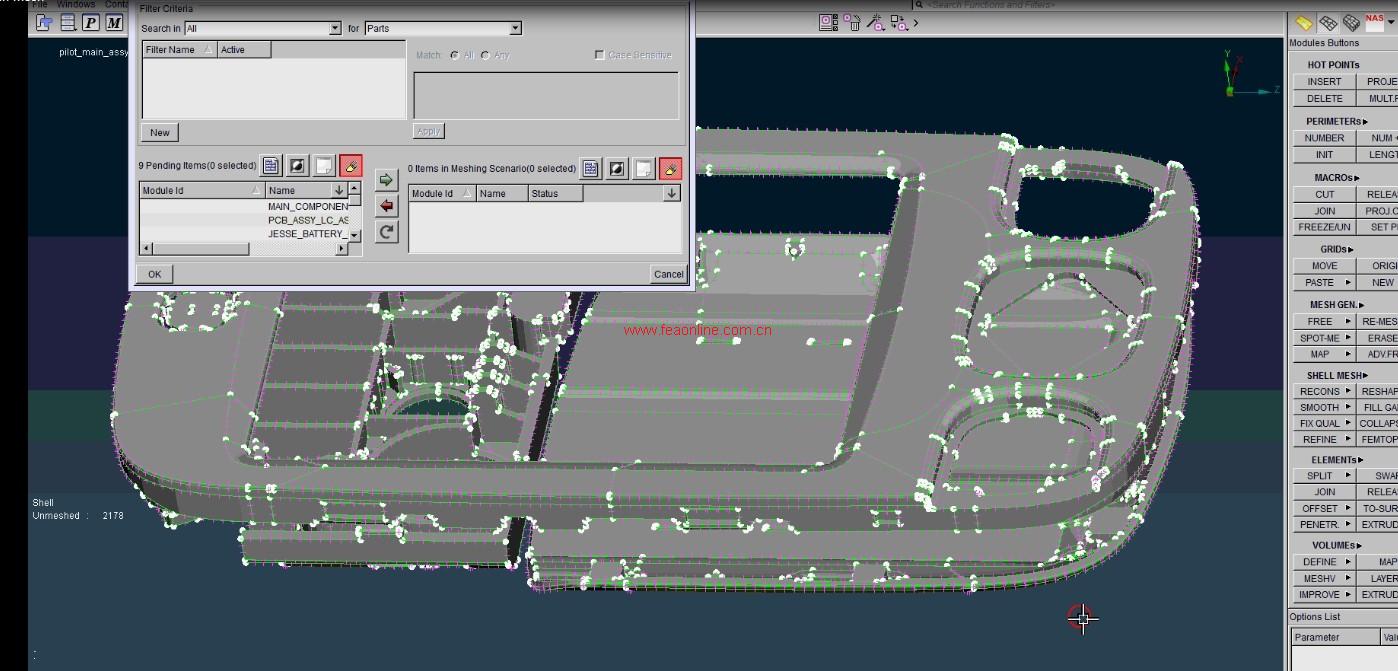The width and height of the screenshot is (1398, 671).
Task: Click the red-highlighted clear icon above Pending Items
Action: click(350, 166)
